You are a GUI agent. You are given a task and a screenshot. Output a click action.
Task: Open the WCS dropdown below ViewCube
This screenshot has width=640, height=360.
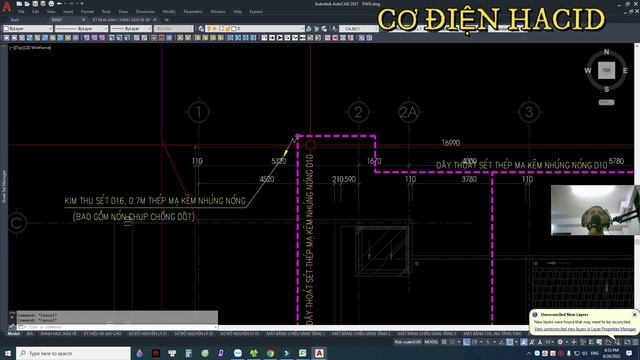(x=607, y=102)
